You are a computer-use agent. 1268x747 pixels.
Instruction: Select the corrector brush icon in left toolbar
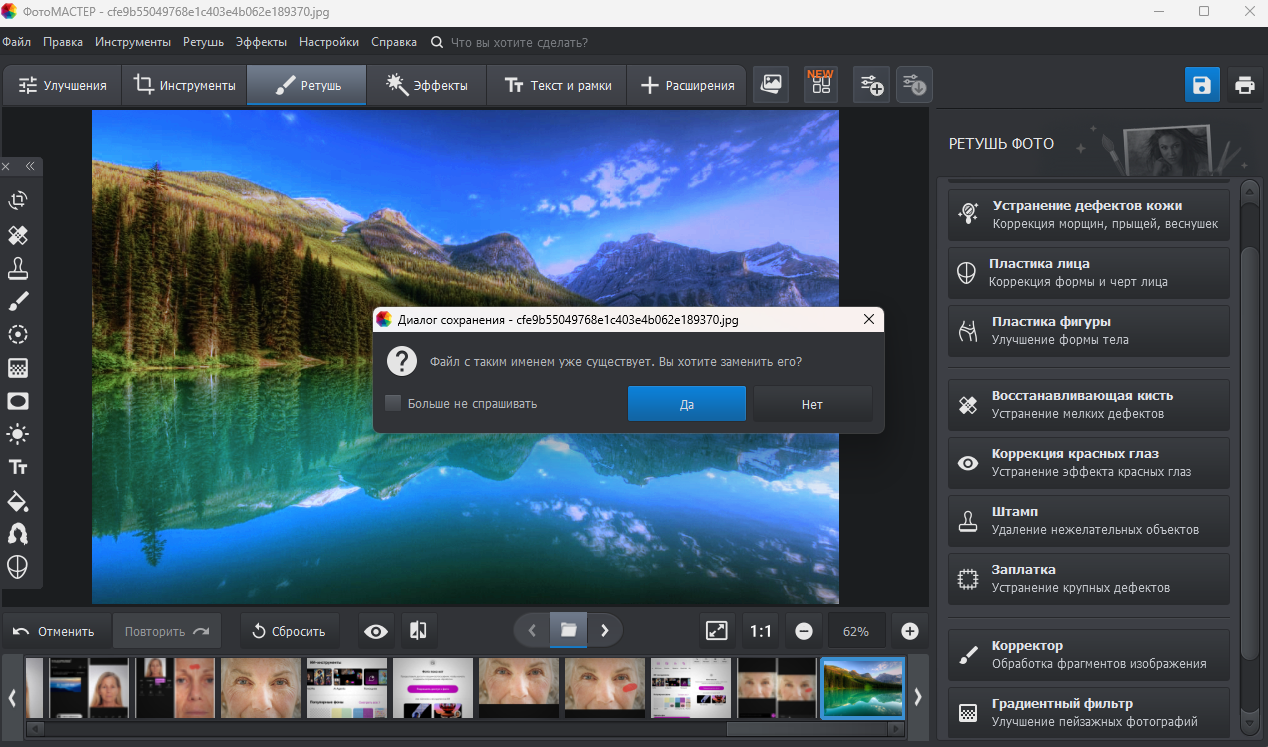pyautogui.click(x=18, y=301)
